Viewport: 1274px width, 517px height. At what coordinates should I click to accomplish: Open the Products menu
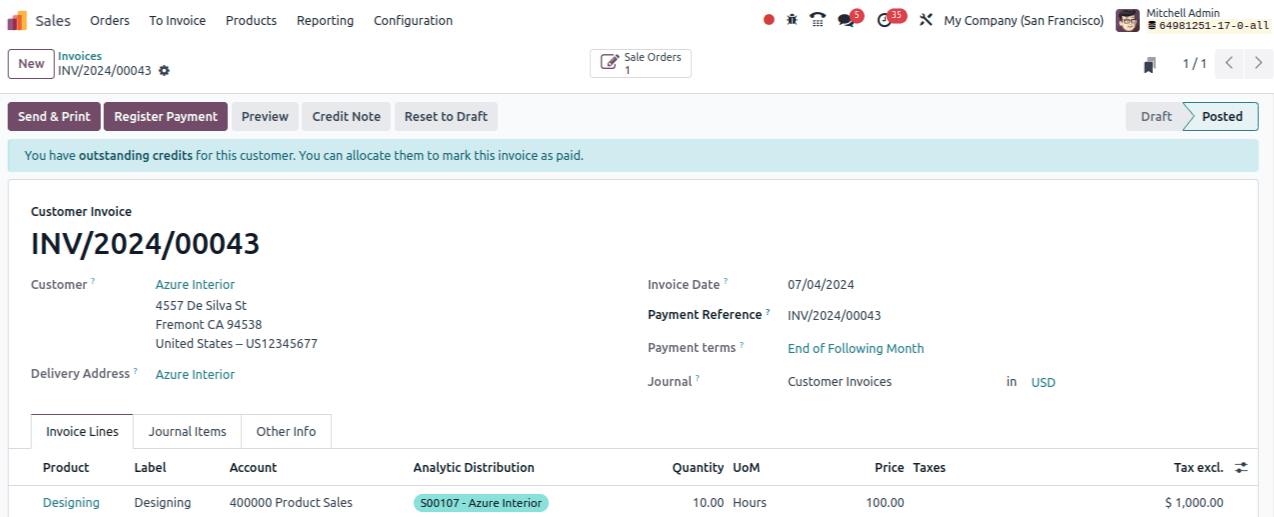251,20
